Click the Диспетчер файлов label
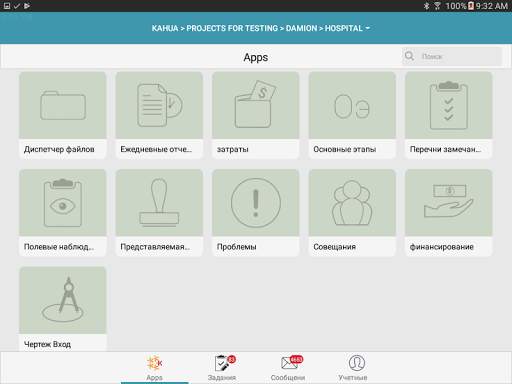Viewport: 512px width, 384px height. tap(59, 149)
